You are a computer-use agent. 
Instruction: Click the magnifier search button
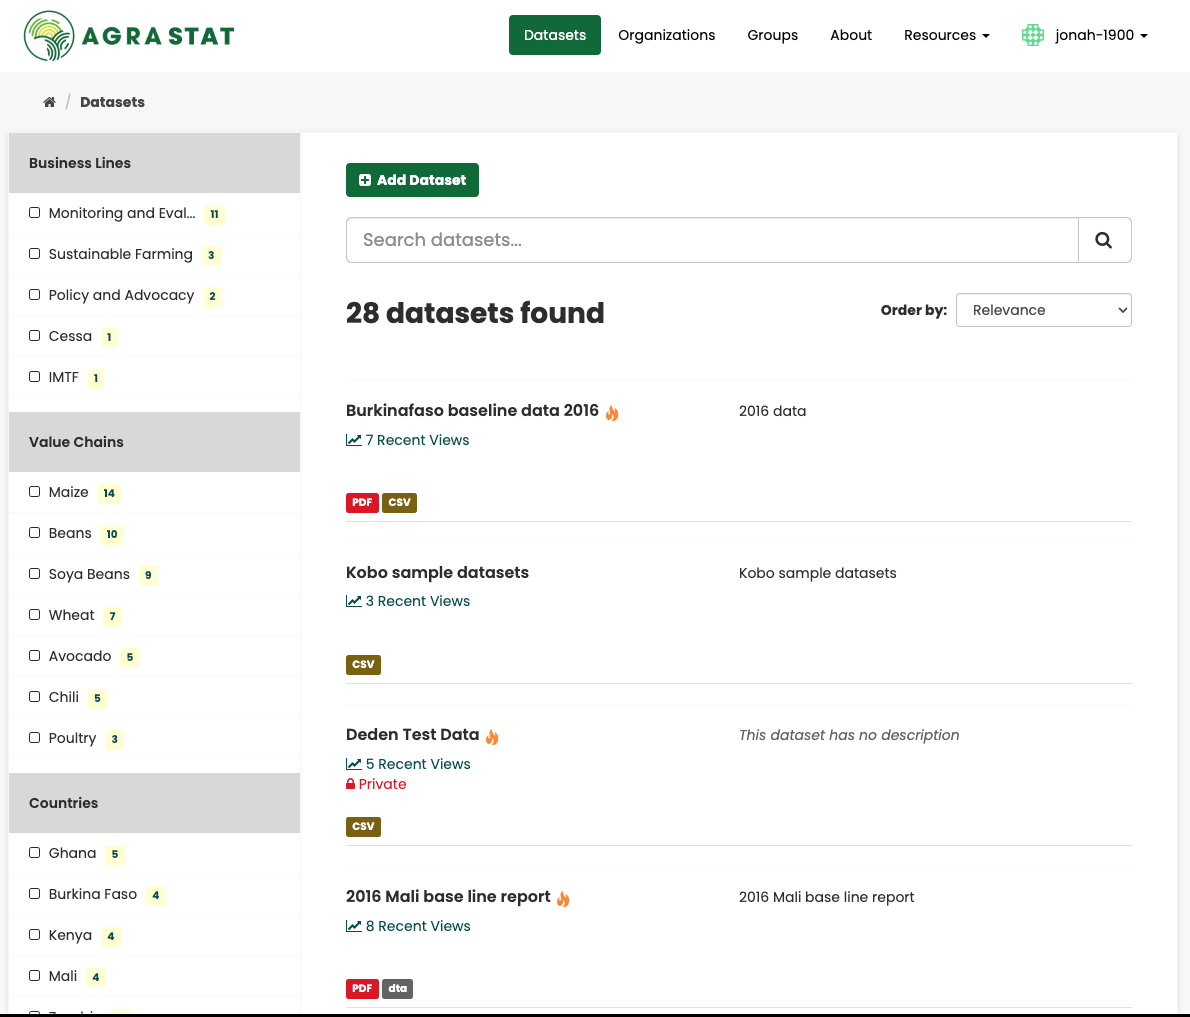(1104, 240)
